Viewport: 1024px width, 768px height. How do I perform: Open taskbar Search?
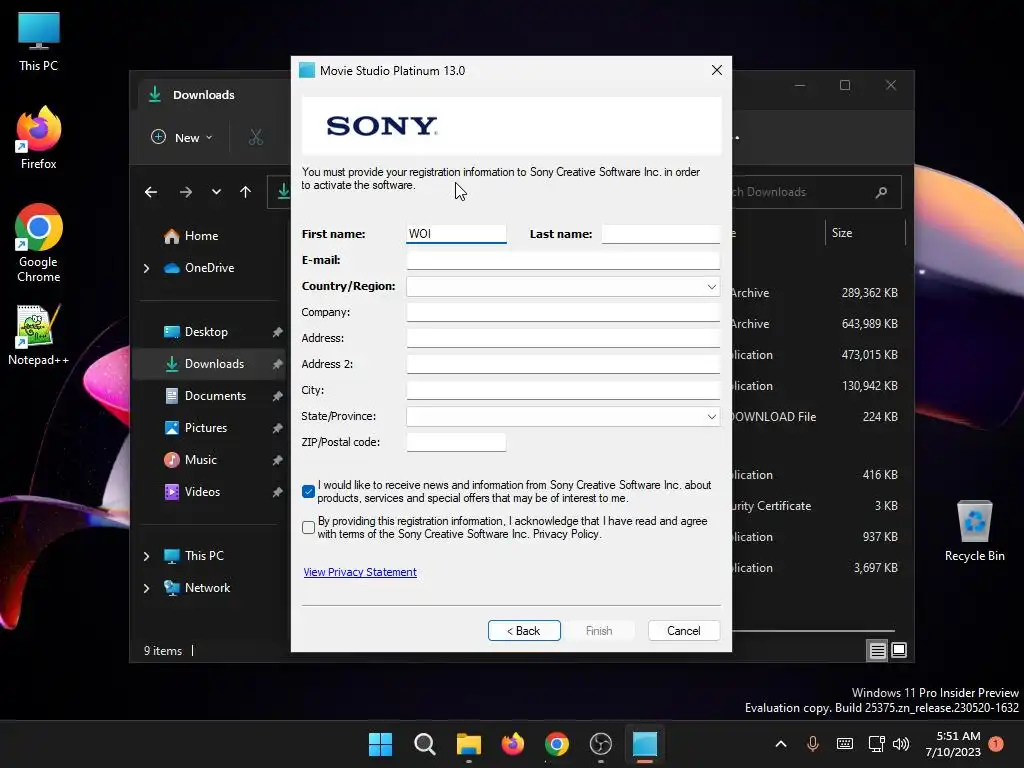click(424, 744)
